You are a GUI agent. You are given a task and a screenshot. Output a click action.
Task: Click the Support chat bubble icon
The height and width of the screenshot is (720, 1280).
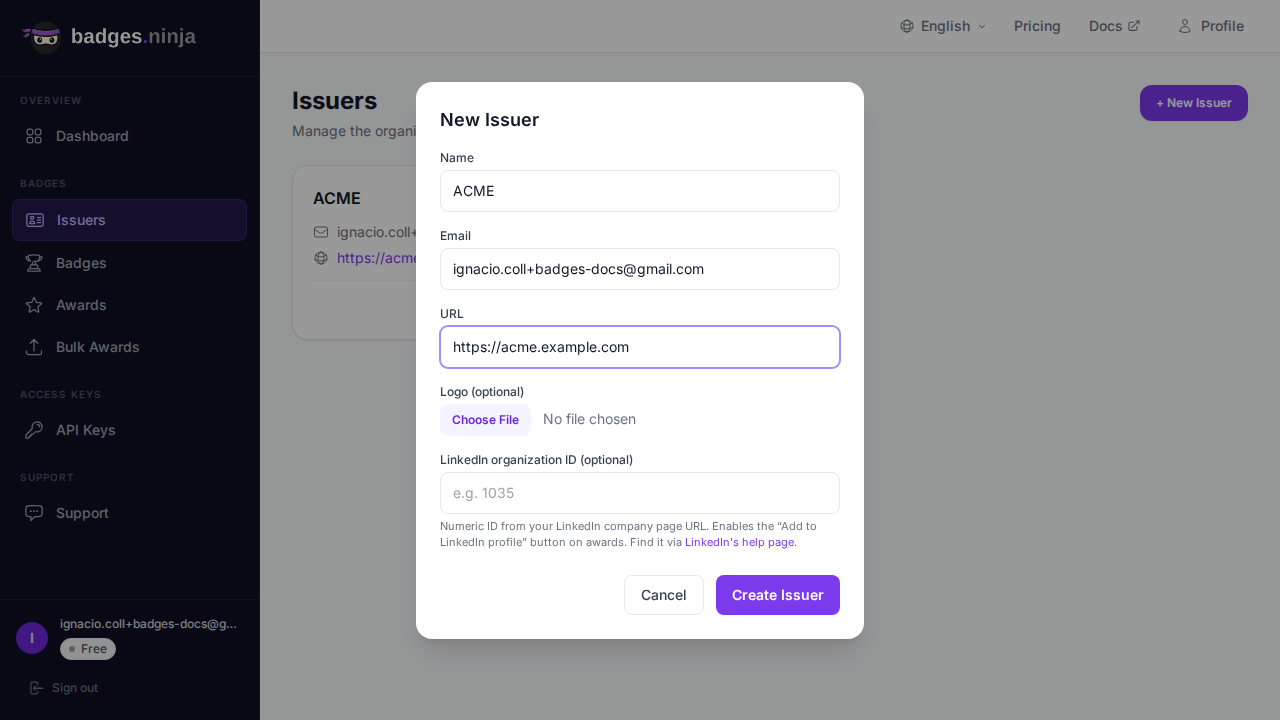click(34, 513)
